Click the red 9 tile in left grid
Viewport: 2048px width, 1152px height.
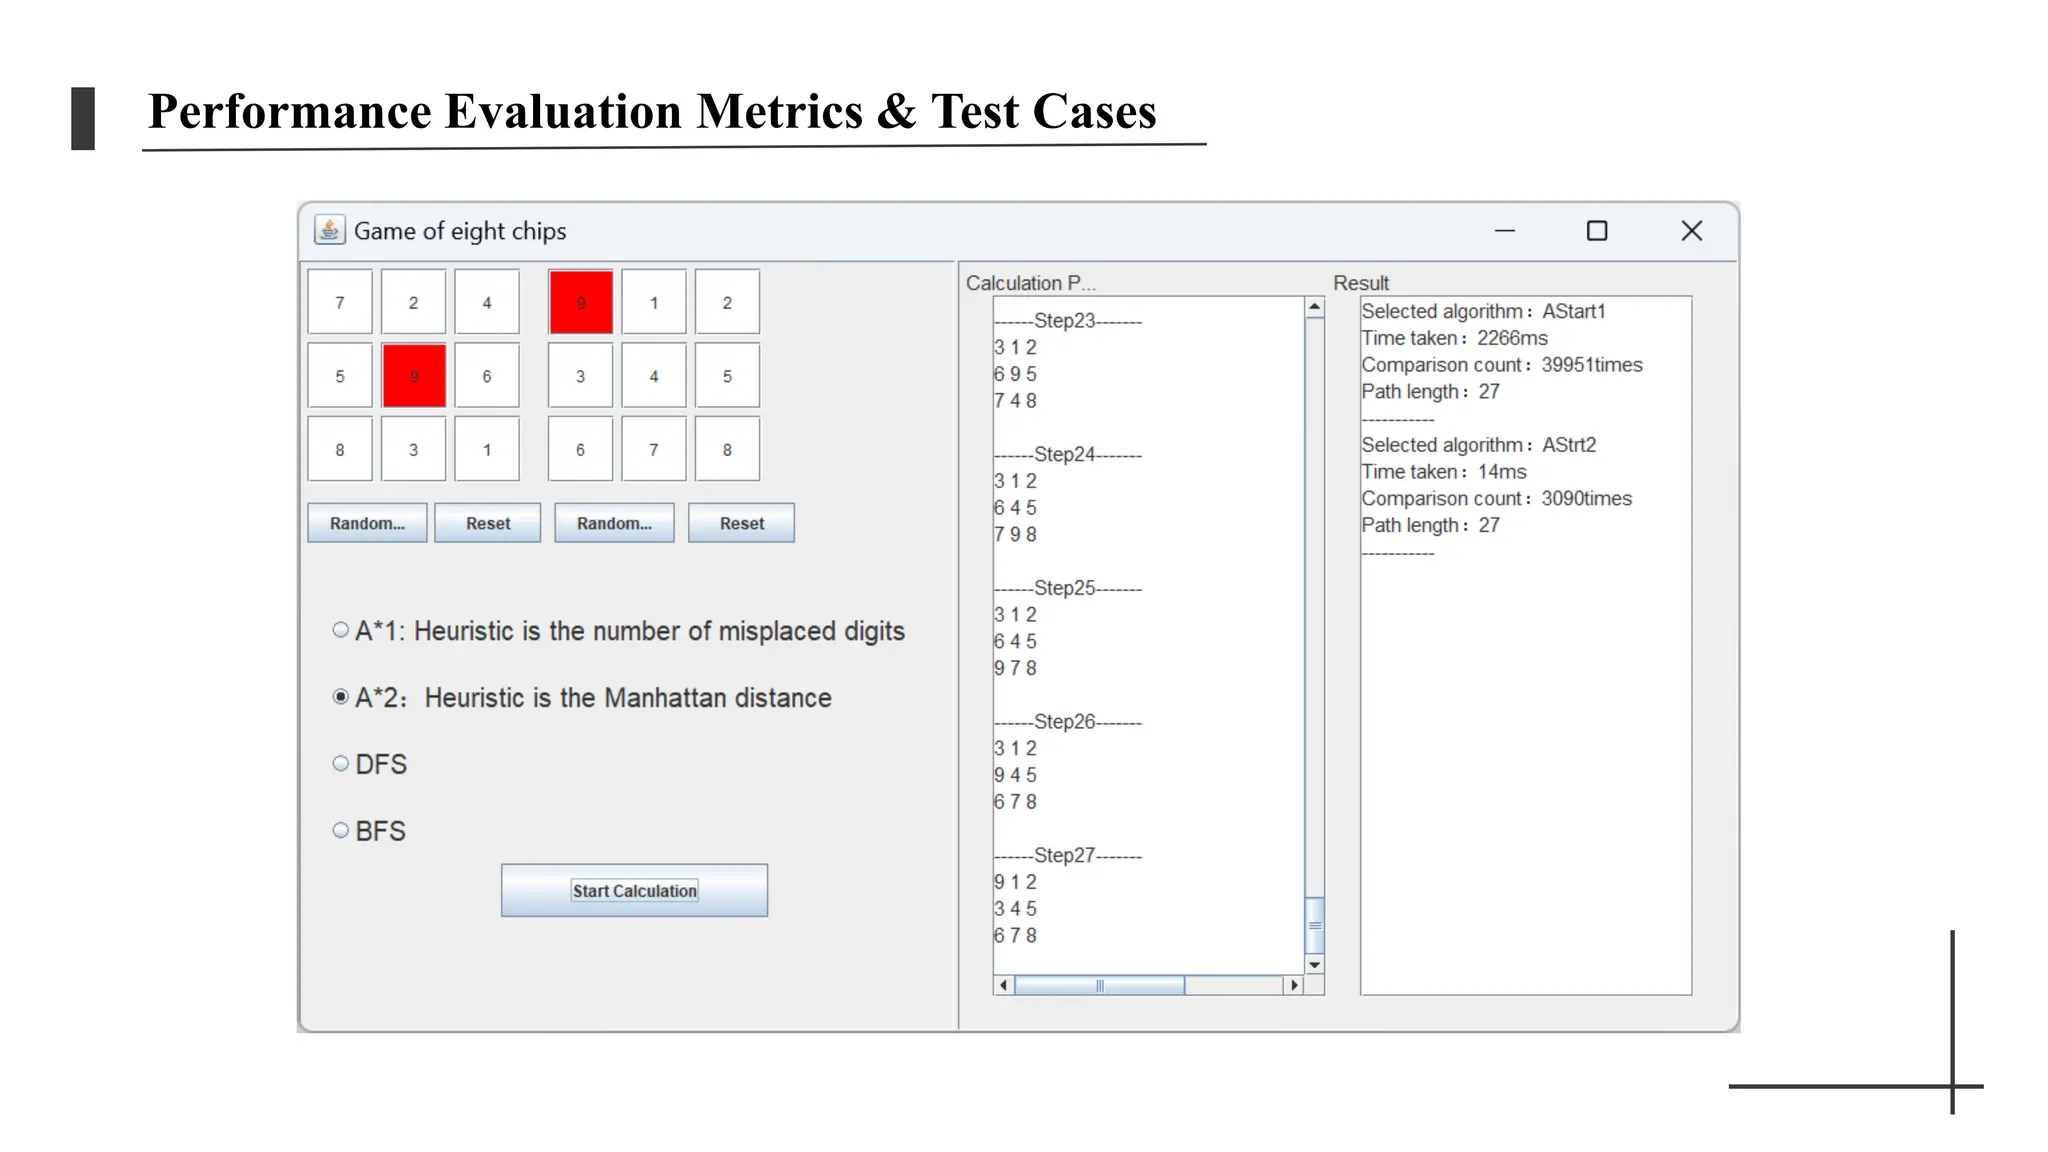(x=414, y=376)
